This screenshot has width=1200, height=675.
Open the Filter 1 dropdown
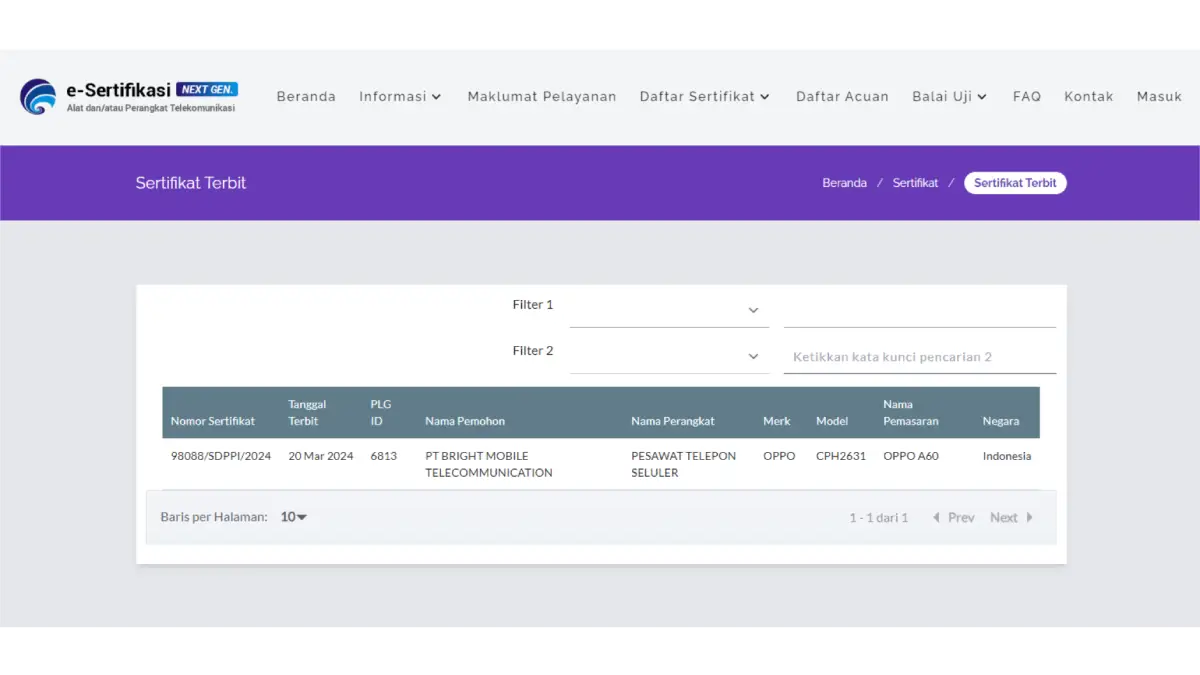click(x=669, y=310)
